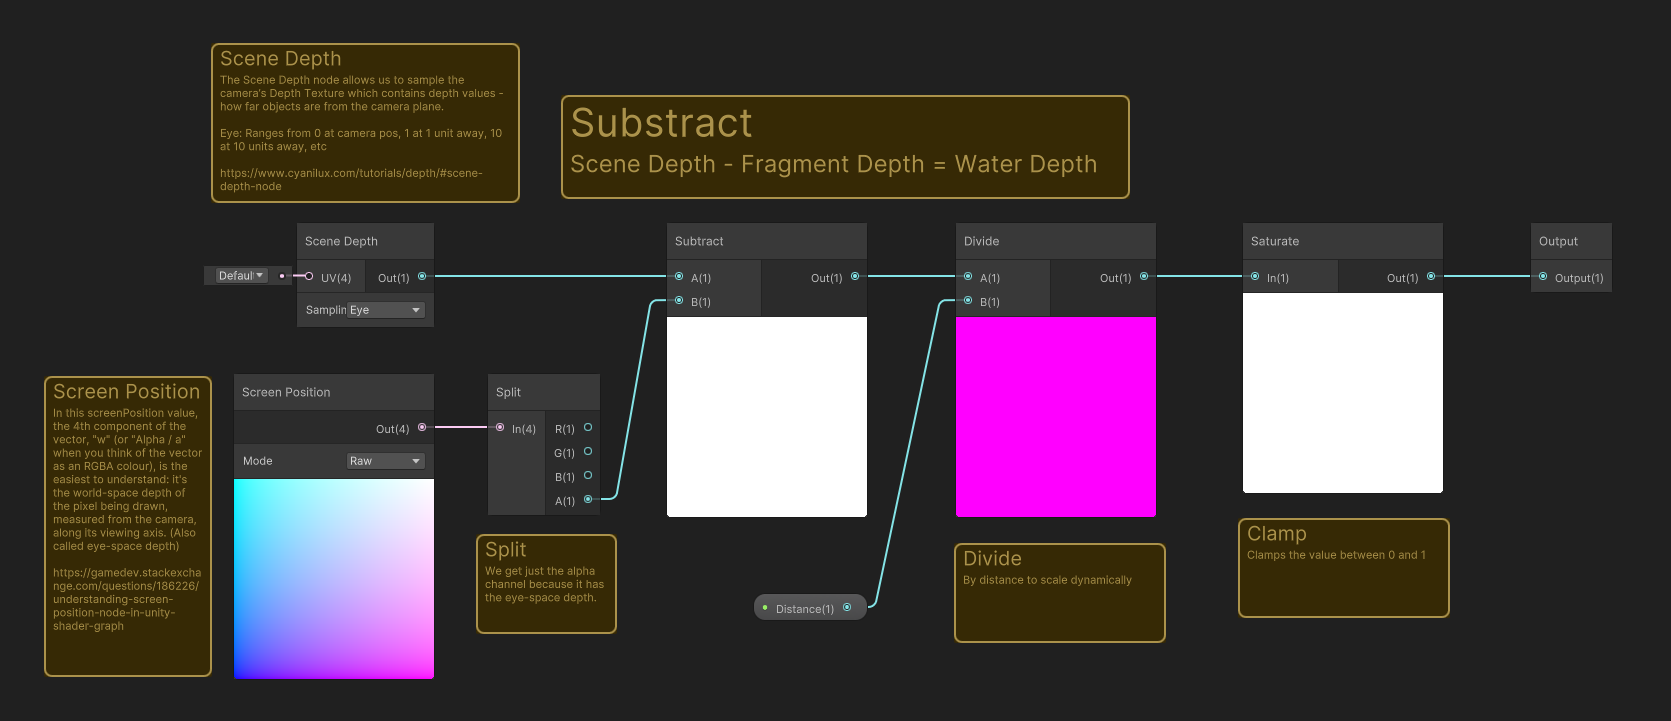
Task: Click the Split In(4) input port
Action: pos(500,427)
